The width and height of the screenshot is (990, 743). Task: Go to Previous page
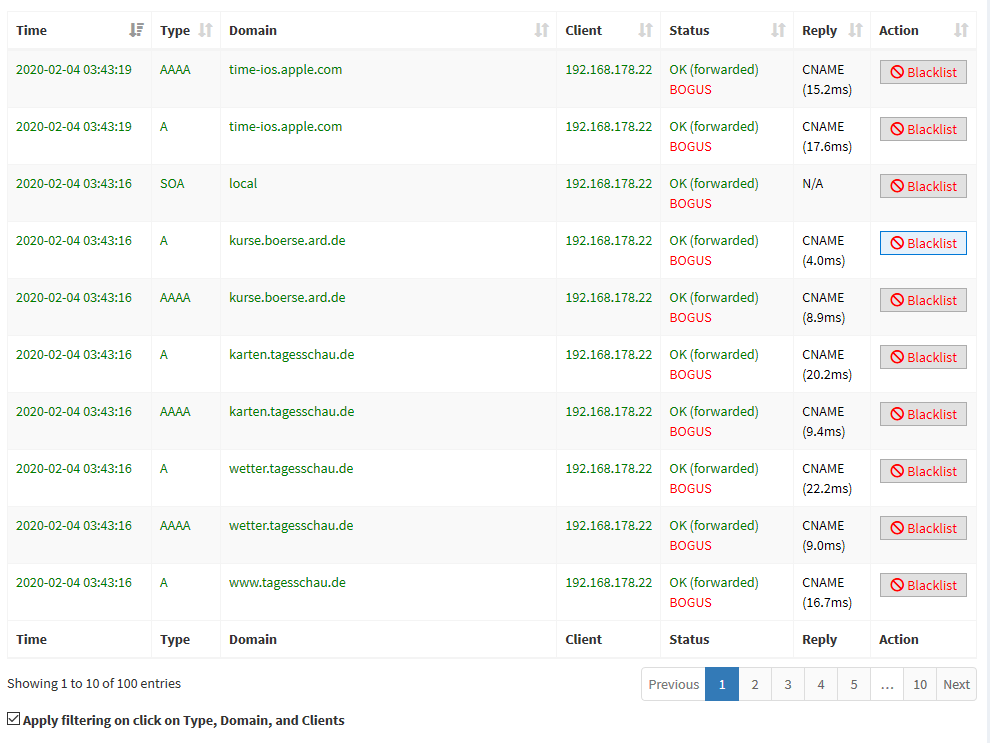click(674, 684)
